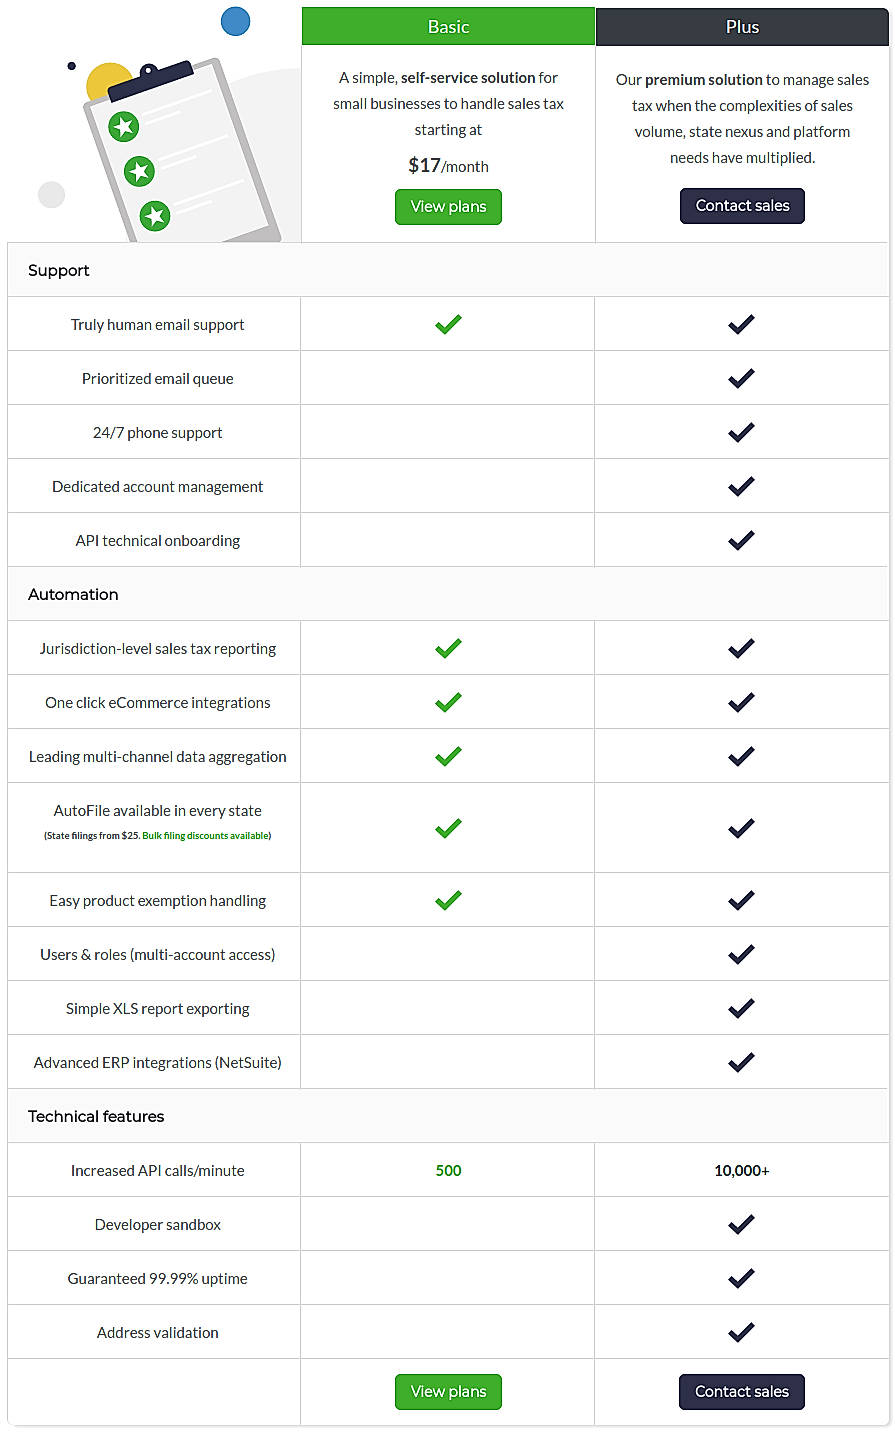
Task: Click the top green View plans button
Action: pyautogui.click(x=448, y=207)
